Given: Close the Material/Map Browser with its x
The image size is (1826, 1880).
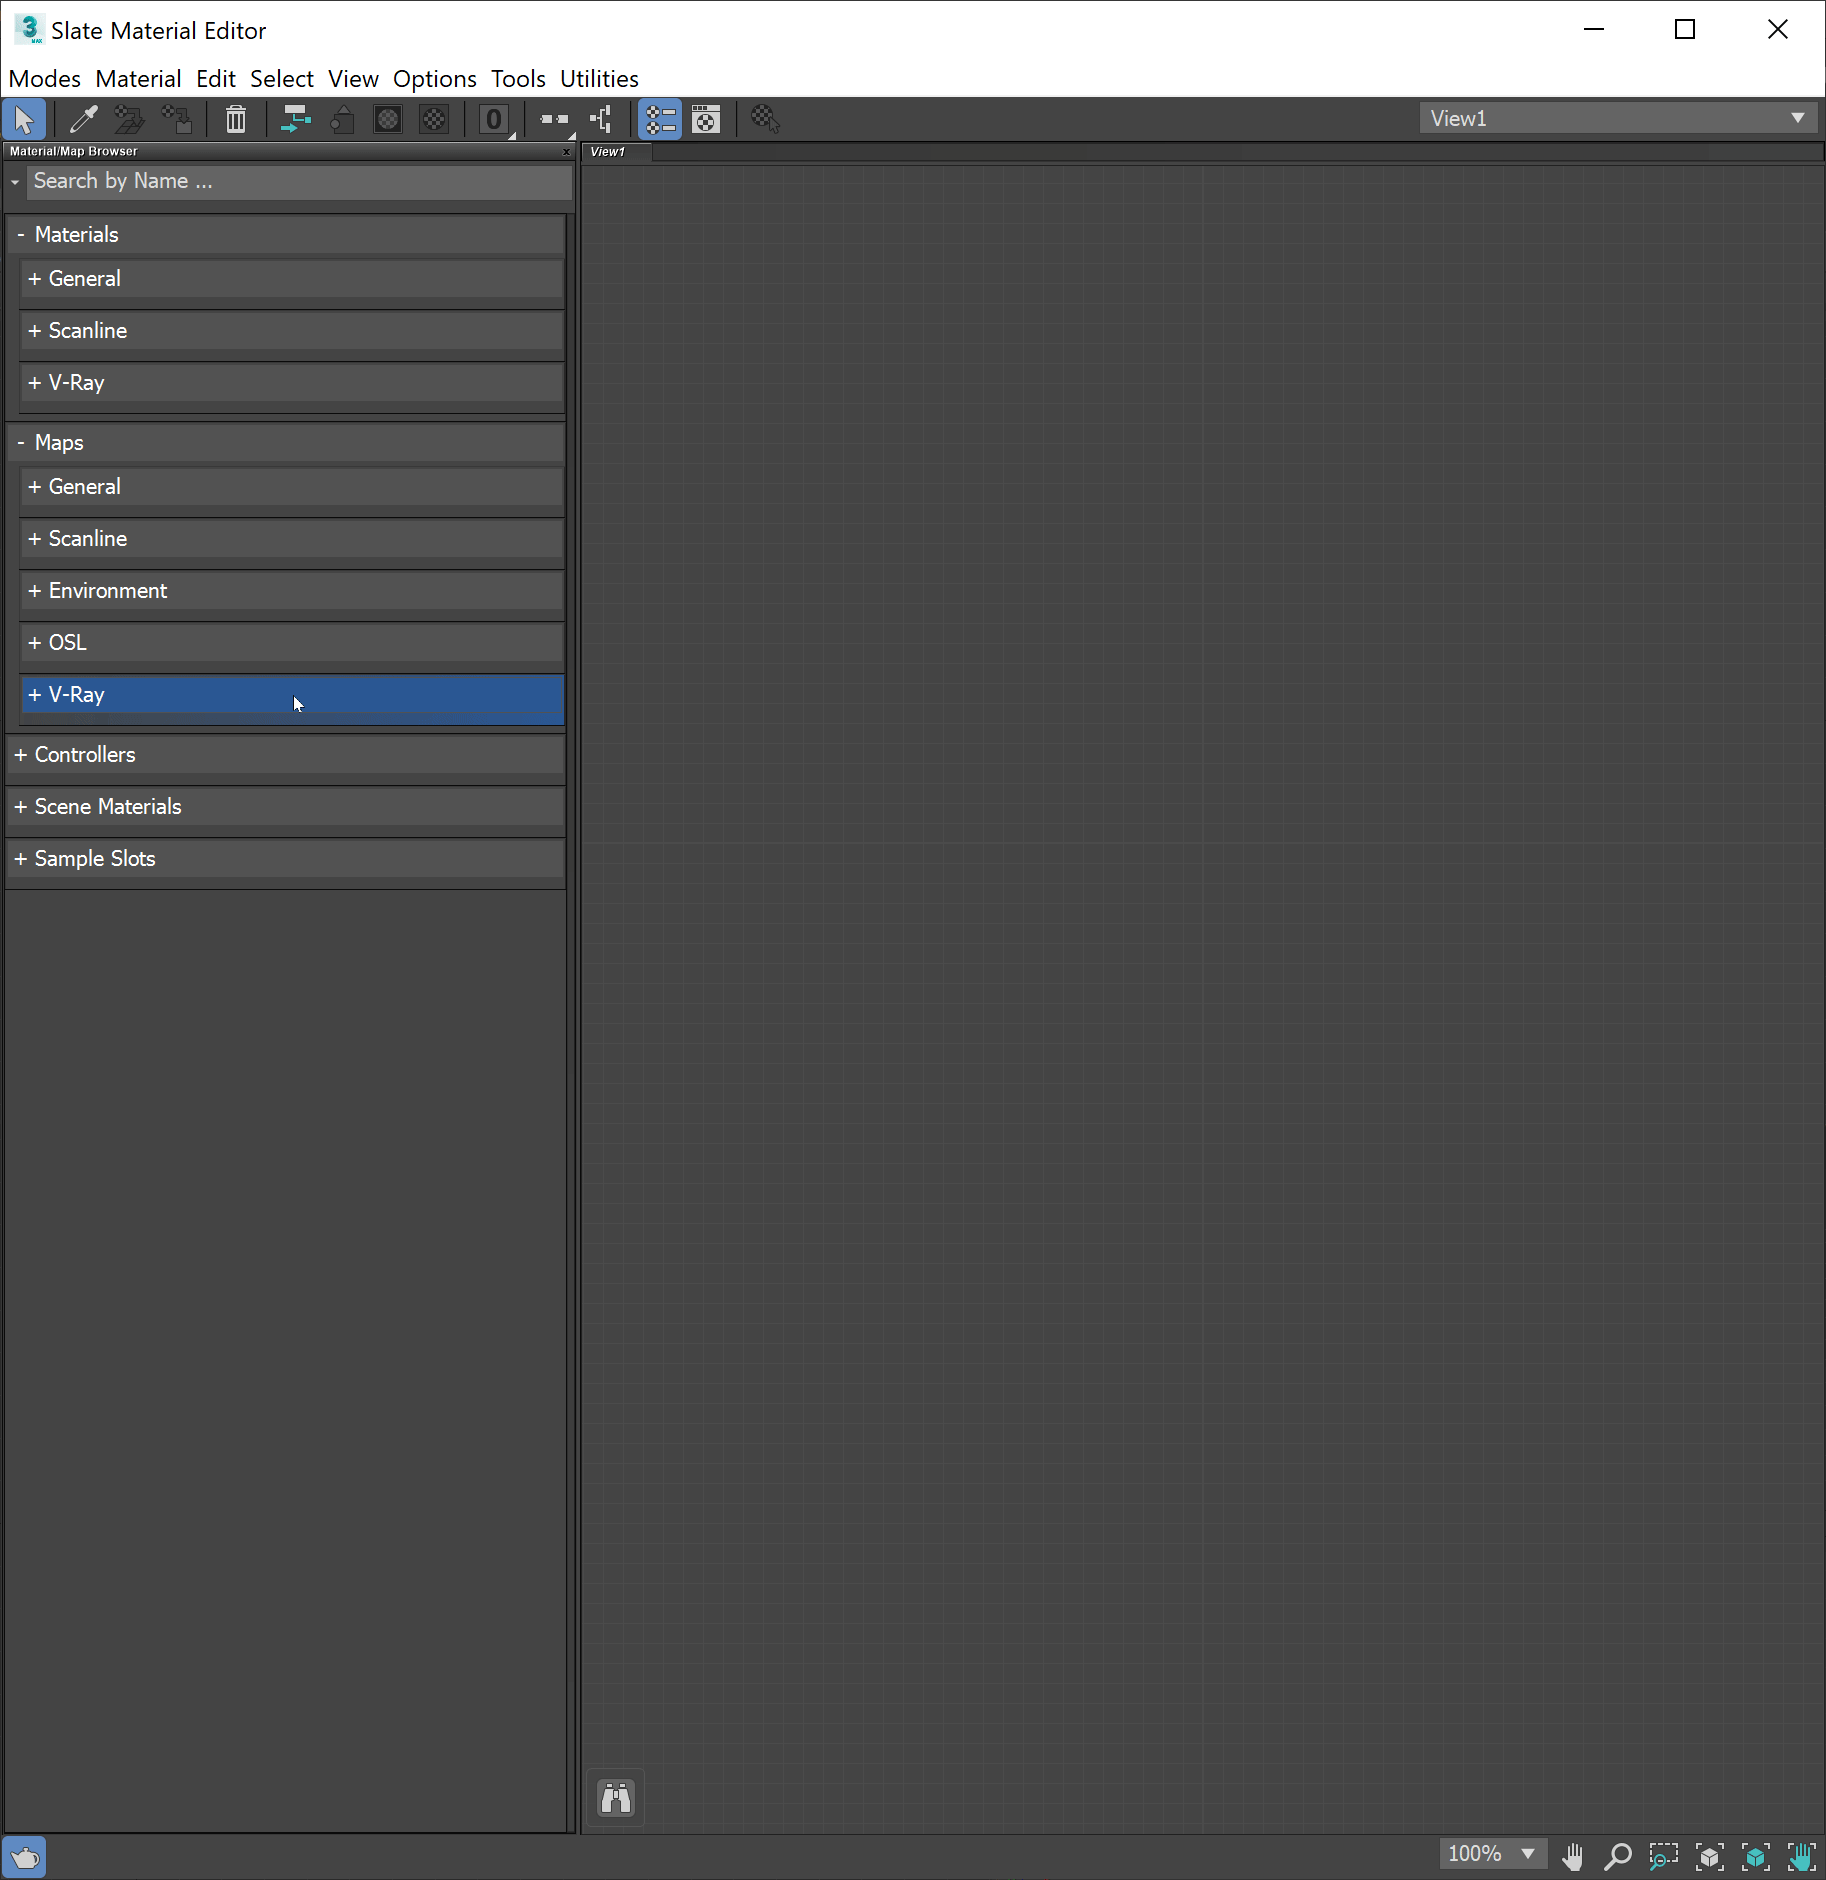Looking at the screenshot, I should point(566,152).
